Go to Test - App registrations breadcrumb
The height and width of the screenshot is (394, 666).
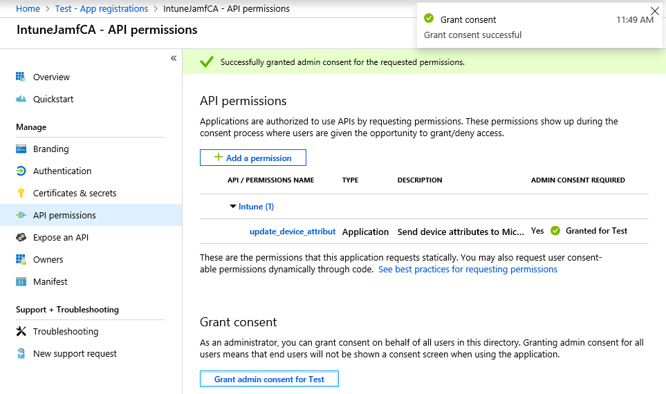[x=102, y=8]
